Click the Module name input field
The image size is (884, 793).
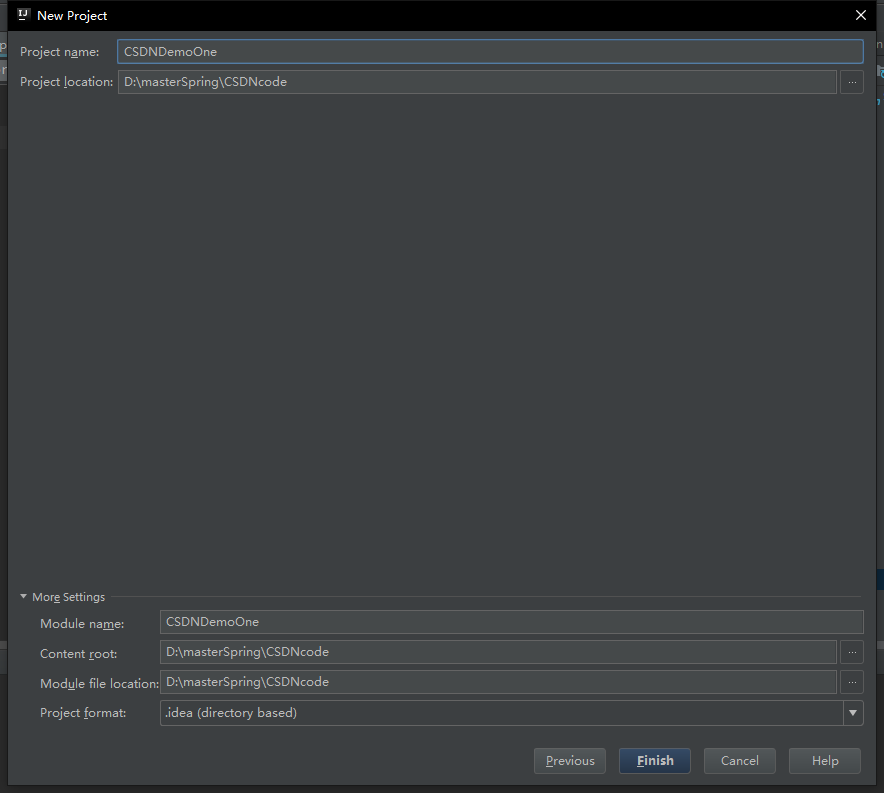coord(511,622)
